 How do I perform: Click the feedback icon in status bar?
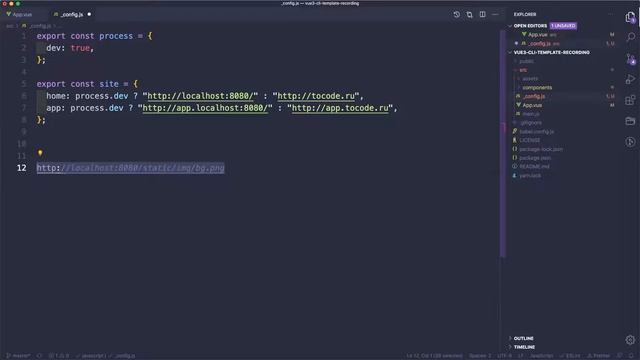[620, 356]
